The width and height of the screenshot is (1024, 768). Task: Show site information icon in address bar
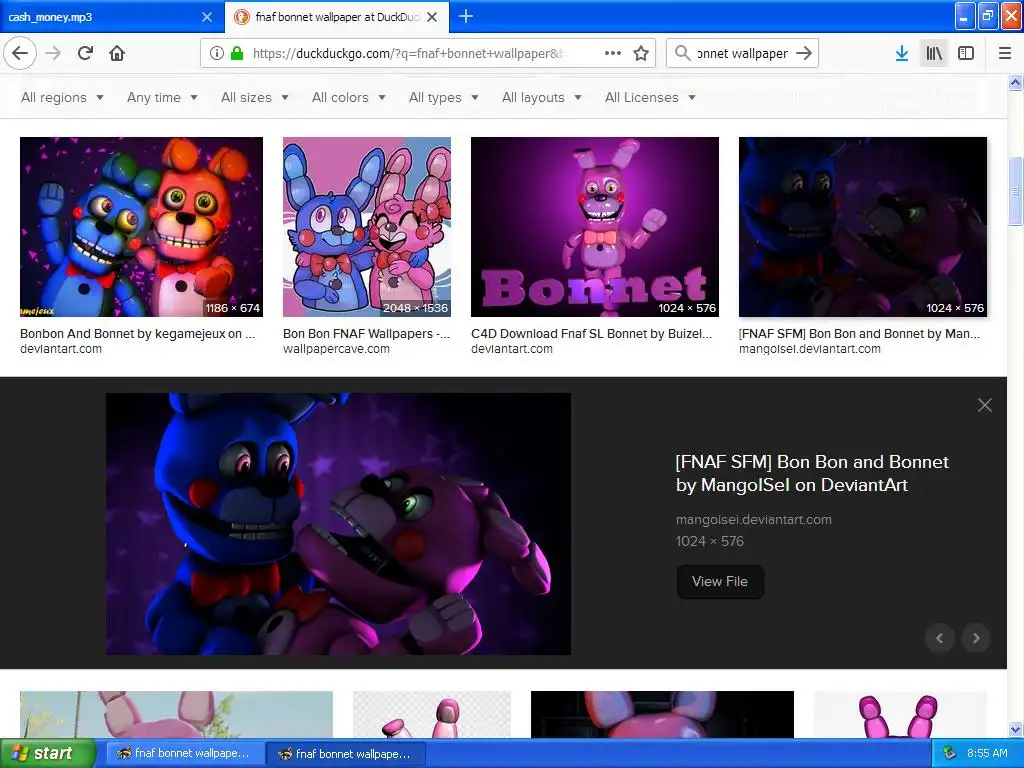pyautogui.click(x=217, y=54)
